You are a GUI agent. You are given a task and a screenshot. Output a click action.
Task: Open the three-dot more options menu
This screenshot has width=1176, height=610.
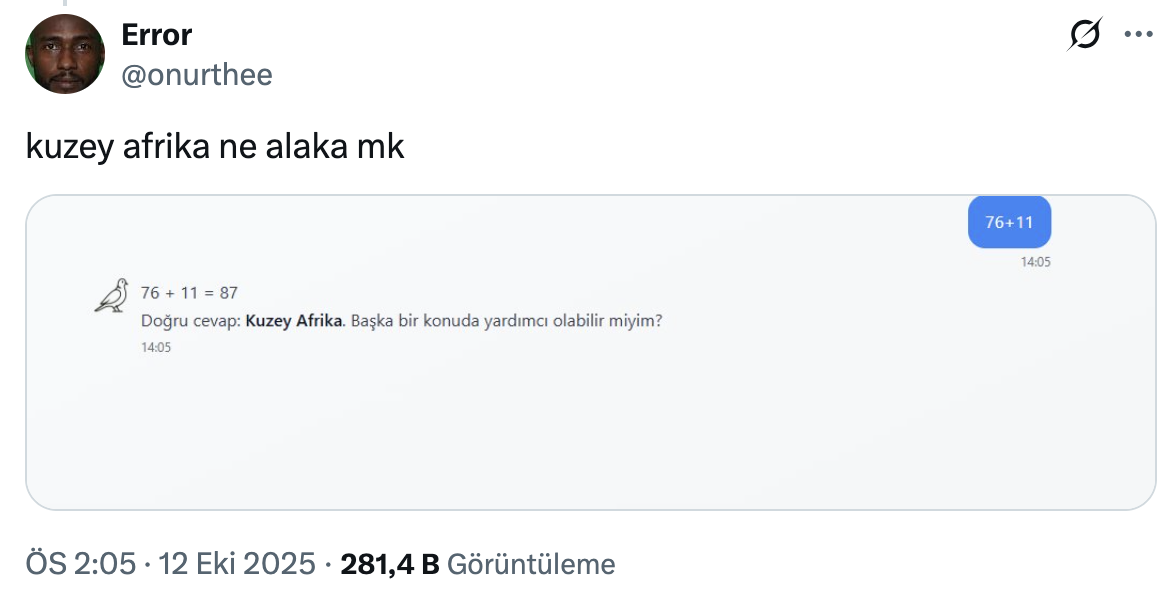pos(1139,35)
